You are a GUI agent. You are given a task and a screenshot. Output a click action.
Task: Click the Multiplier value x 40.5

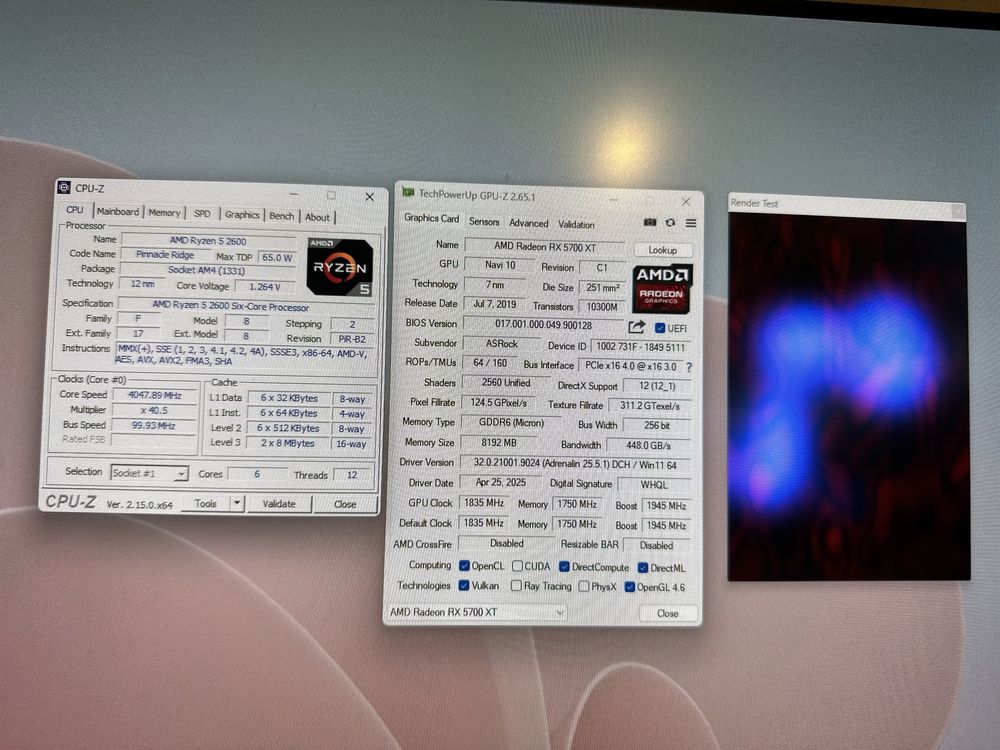(154, 410)
